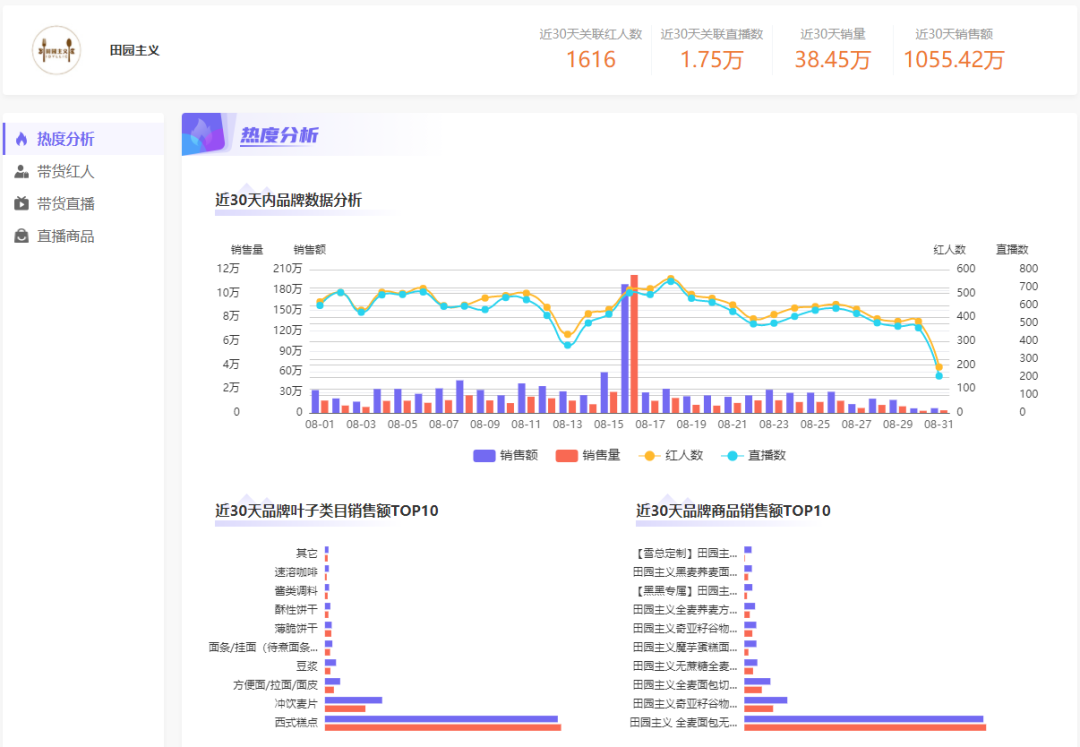This screenshot has width=1080, height=747.
Task: Click the 08-31 live-count data point
Action: (x=939, y=376)
